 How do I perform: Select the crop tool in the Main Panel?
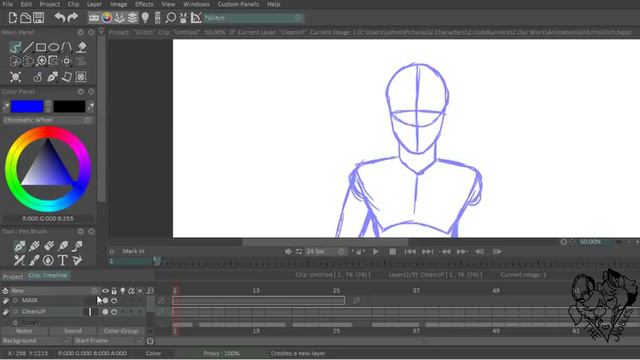(x=53, y=61)
